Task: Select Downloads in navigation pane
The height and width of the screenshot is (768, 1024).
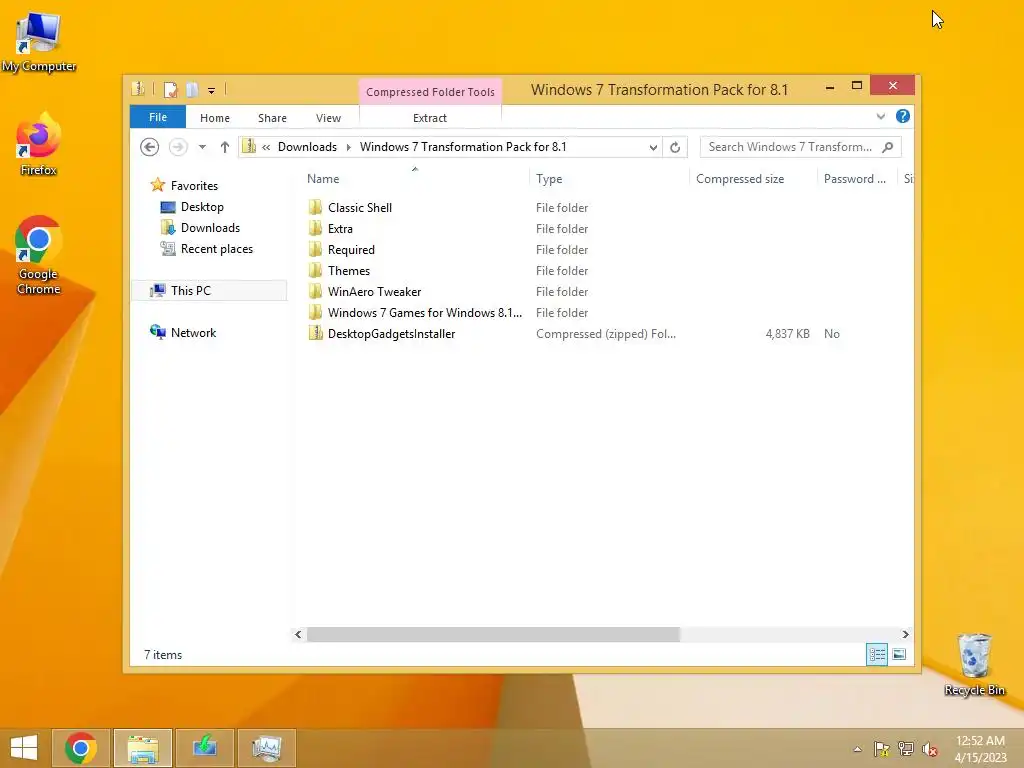Action: (x=210, y=228)
